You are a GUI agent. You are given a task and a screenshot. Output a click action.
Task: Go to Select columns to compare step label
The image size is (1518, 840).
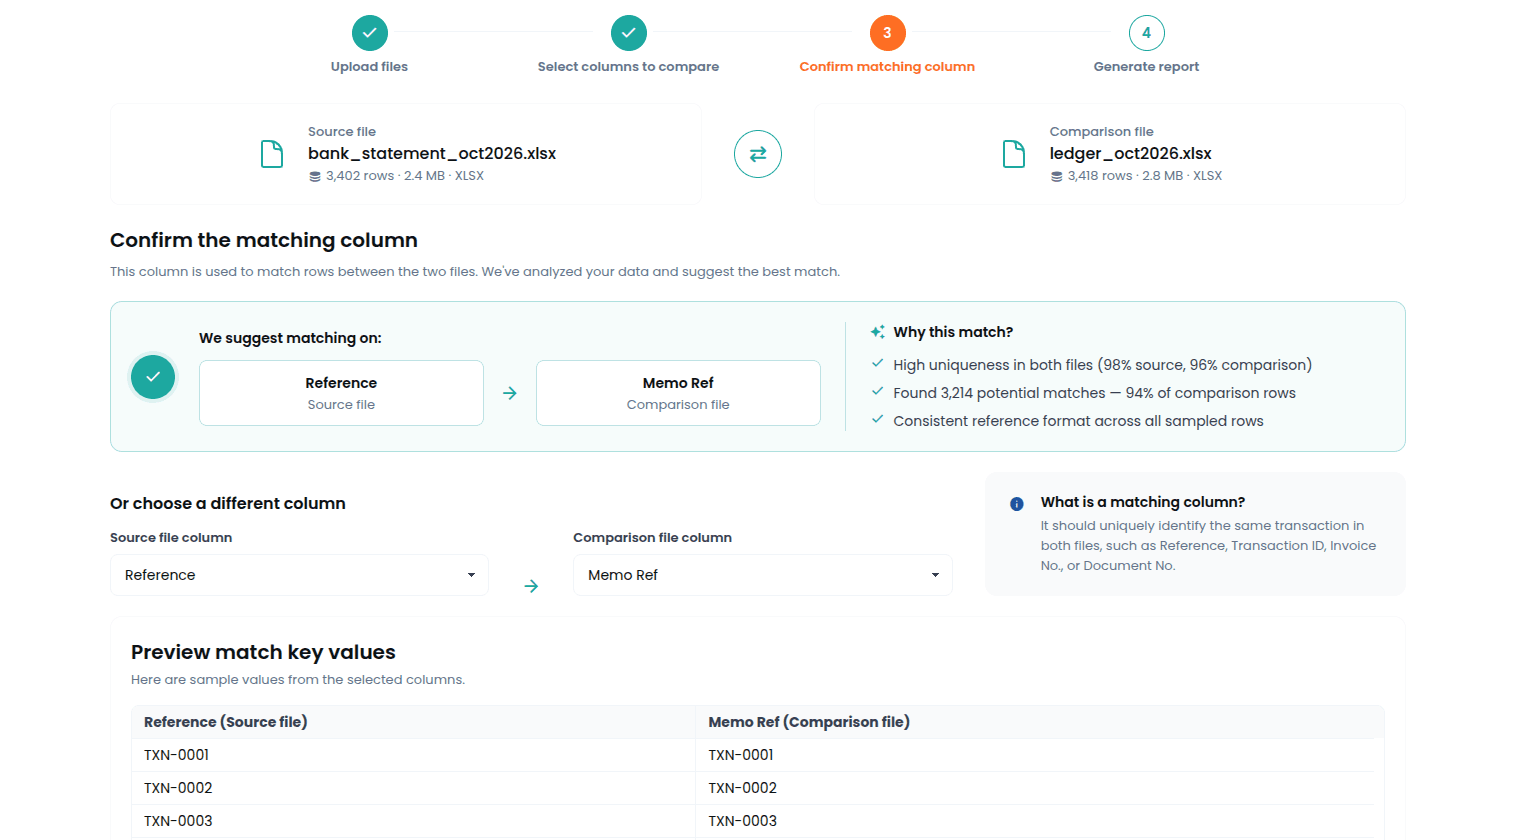pyautogui.click(x=628, y=67)
